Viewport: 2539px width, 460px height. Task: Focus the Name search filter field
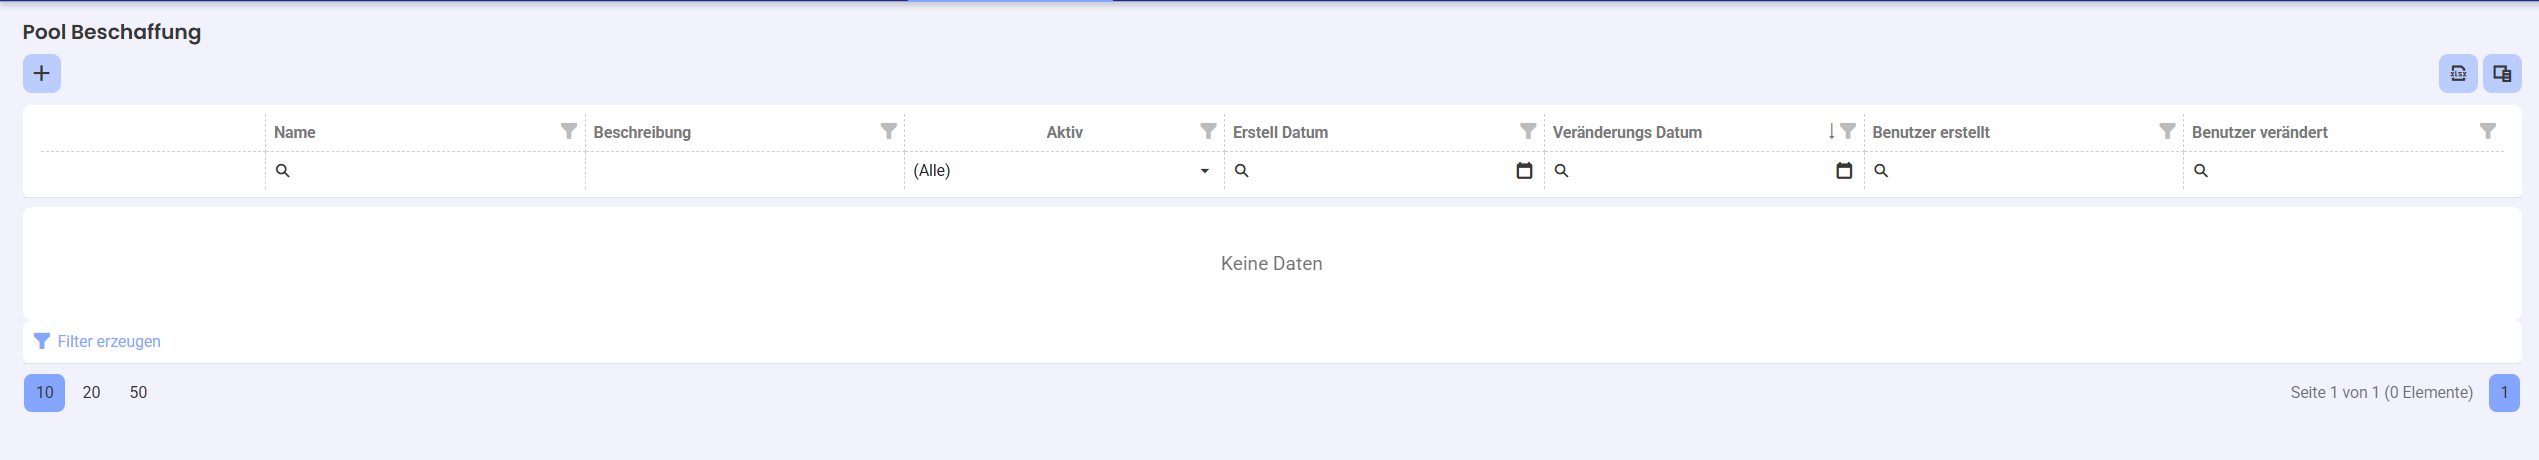(x=425, y=171)
